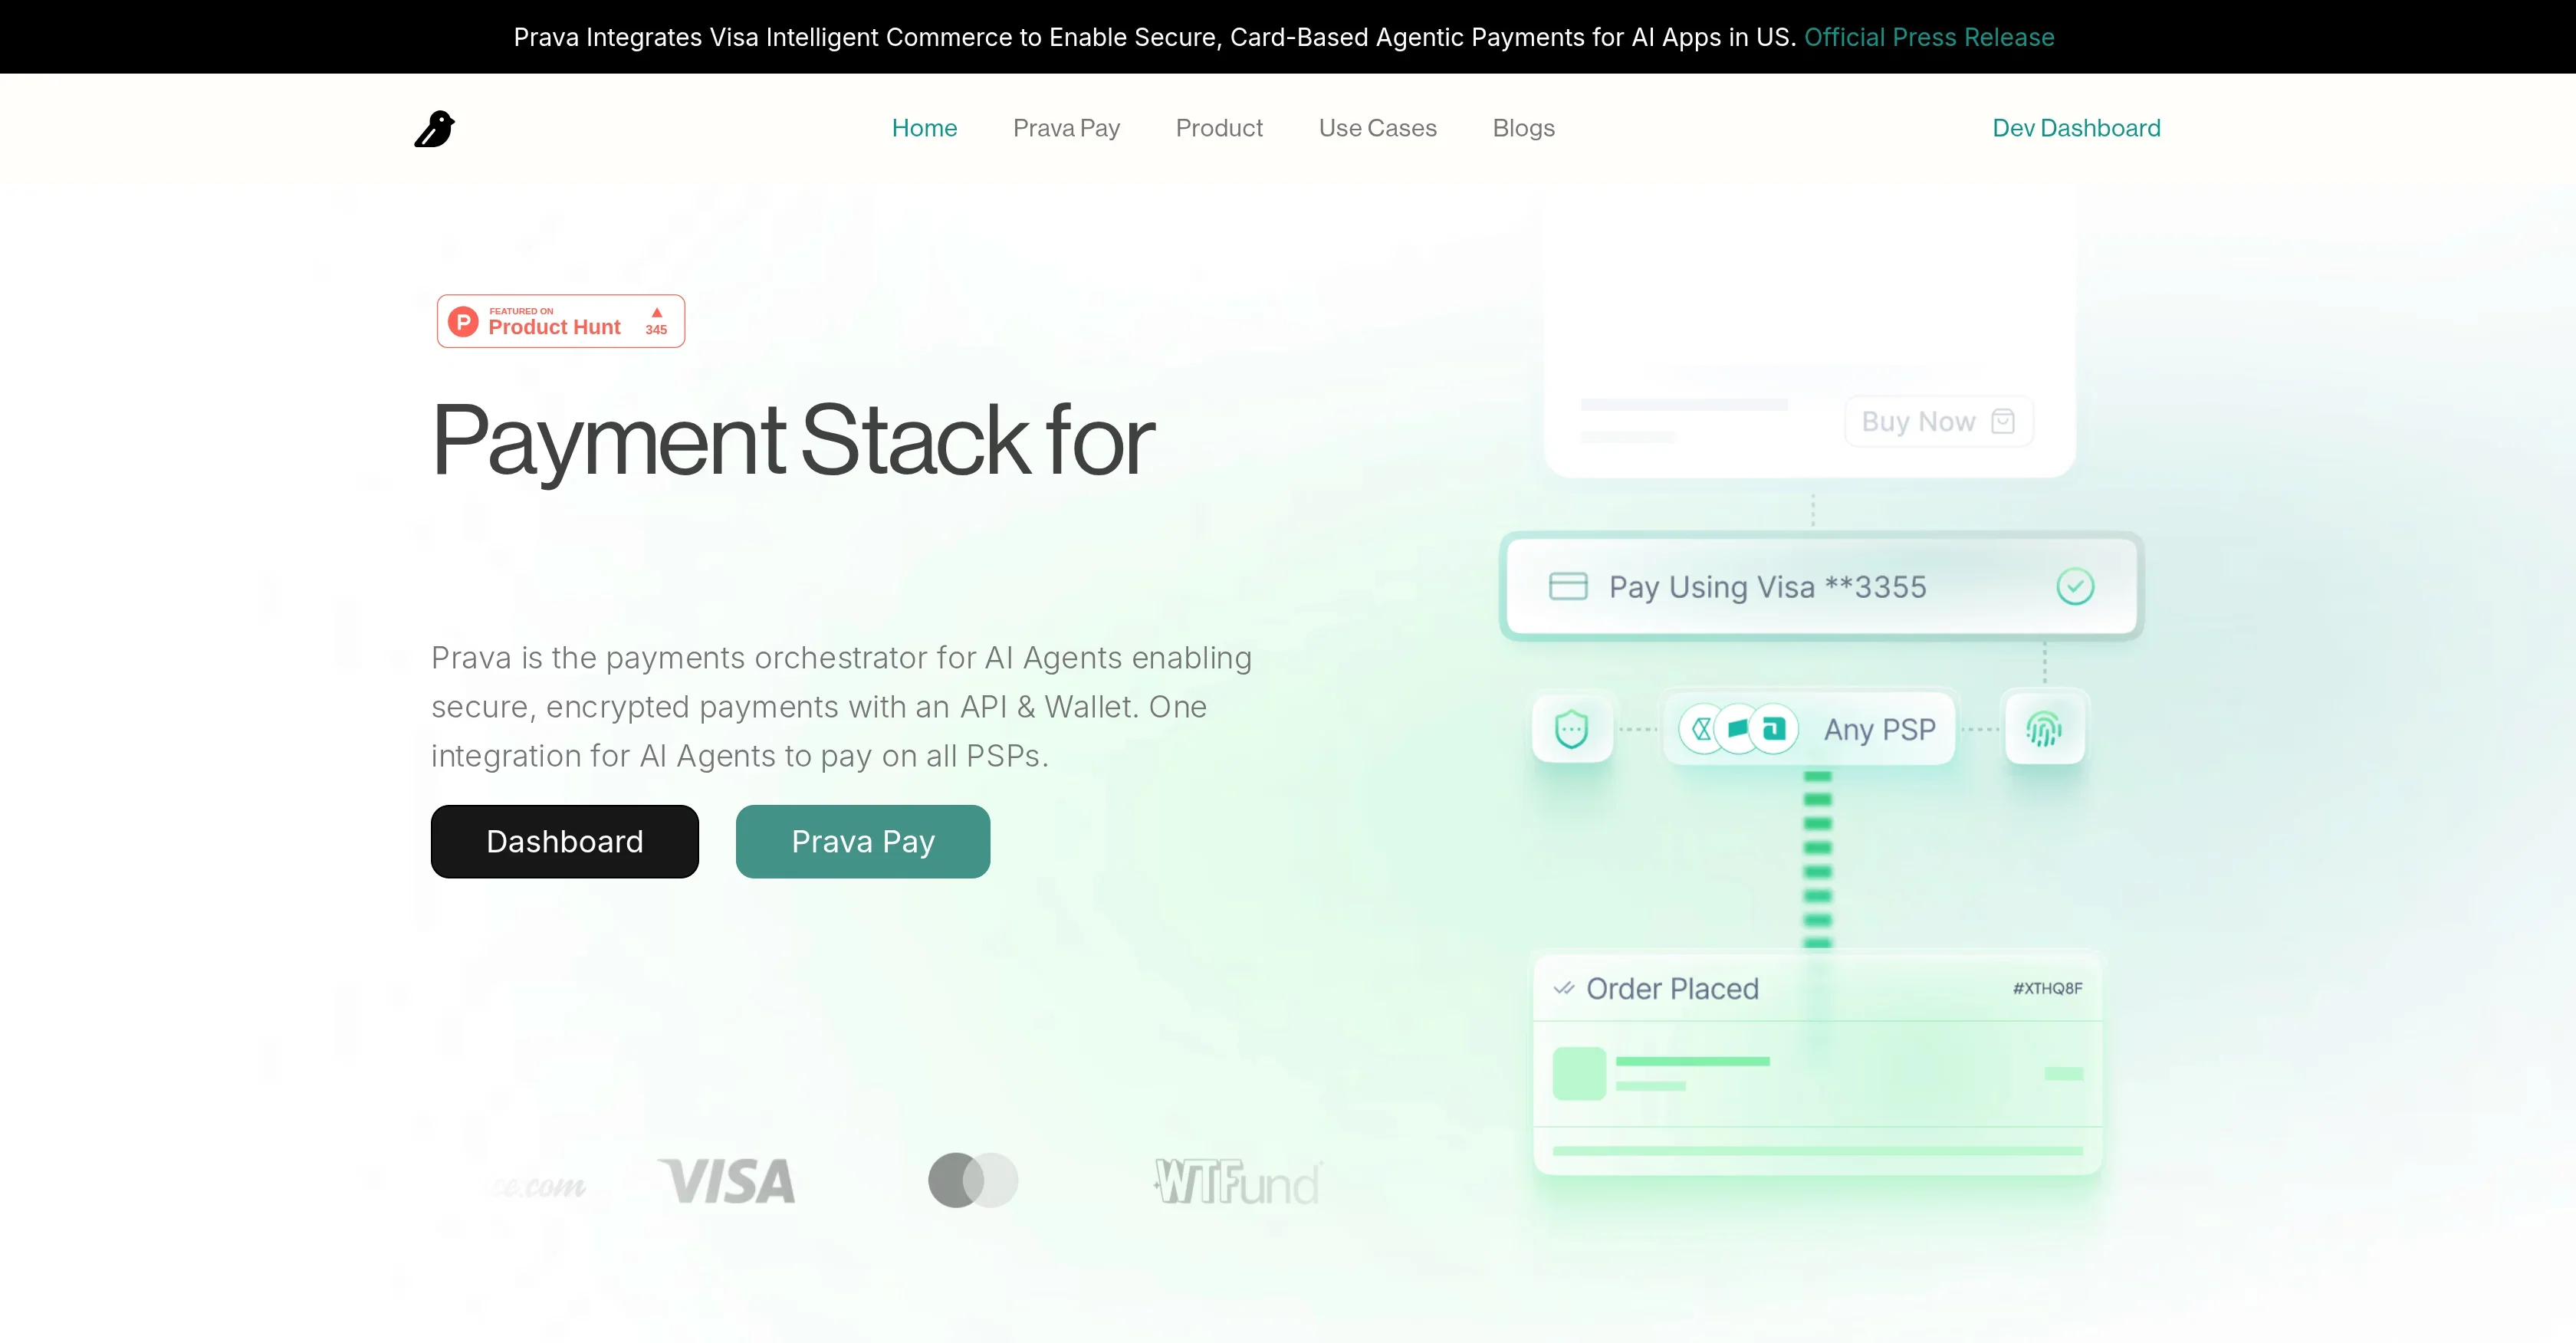2576x1343 pixels.
Task: Click the double-check icon beside Order Placed
Action: (x=1564, y=988)
